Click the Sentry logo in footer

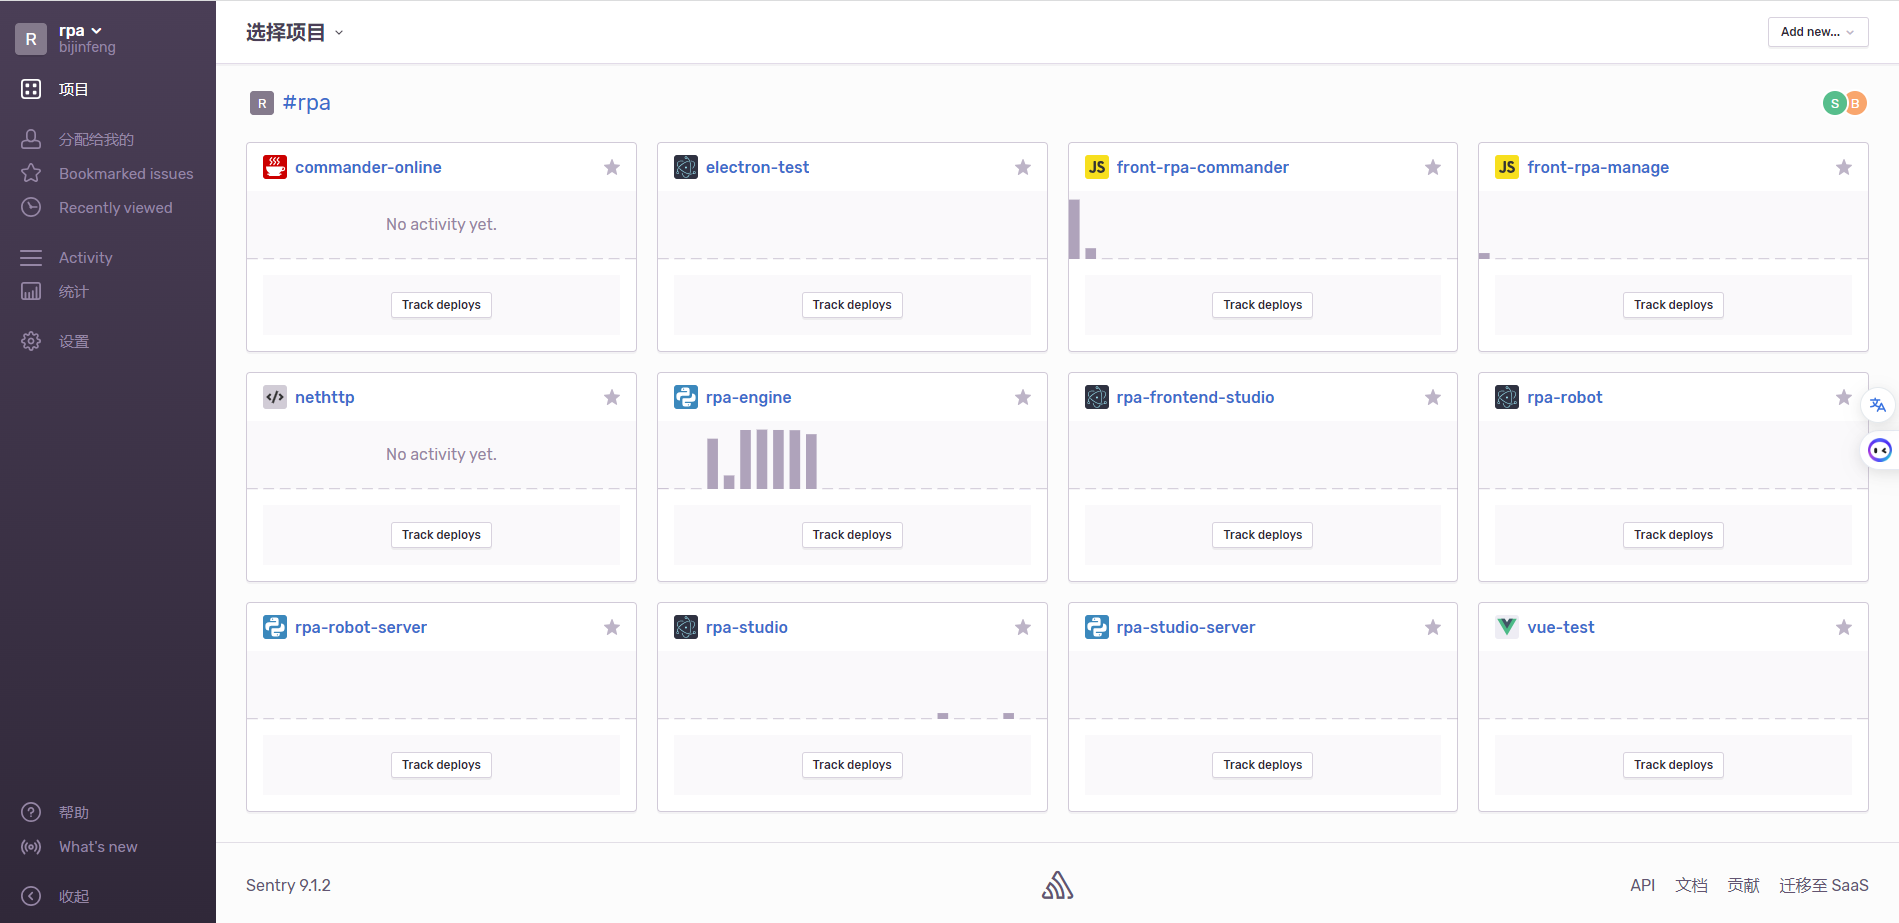1058,885
